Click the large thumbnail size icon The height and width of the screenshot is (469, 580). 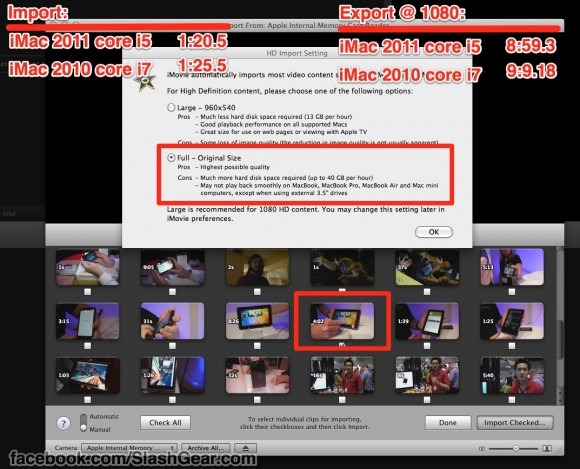pyautogui.click(x=547, y=449)
